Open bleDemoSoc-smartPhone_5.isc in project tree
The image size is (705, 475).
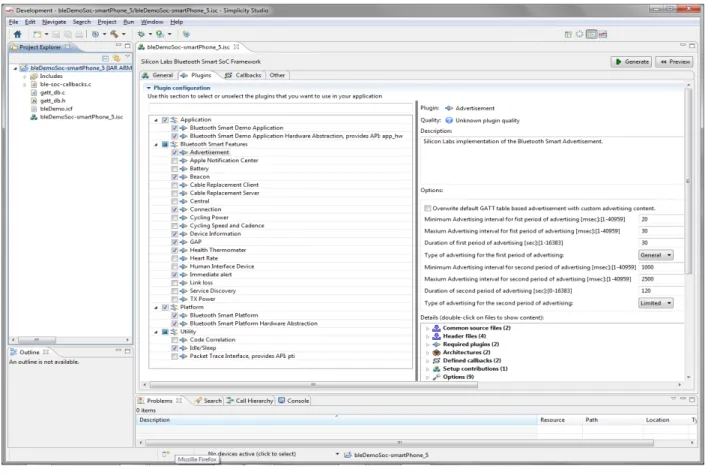click(81, 117)
